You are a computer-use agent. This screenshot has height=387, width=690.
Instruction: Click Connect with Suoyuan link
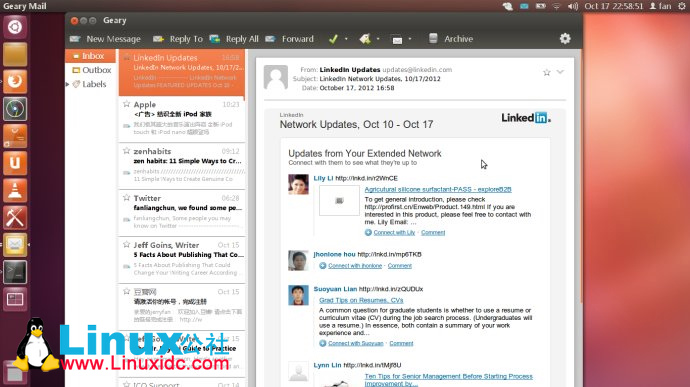click(356, 343)
